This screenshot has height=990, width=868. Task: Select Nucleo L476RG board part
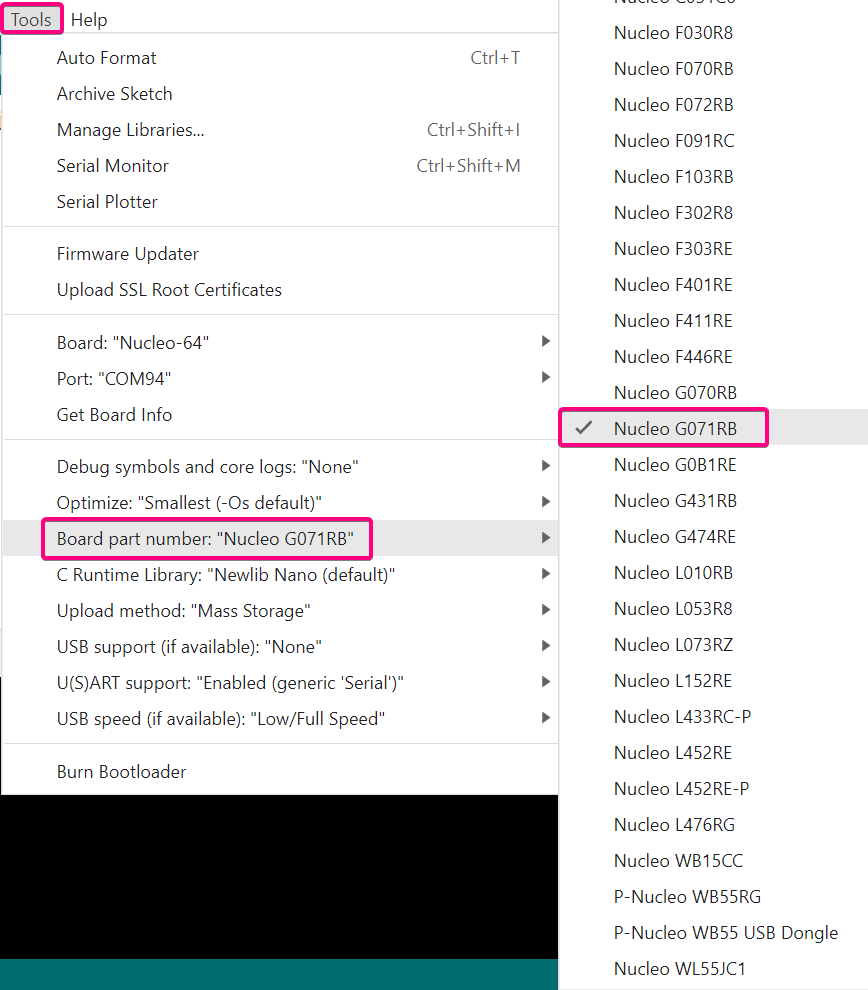[x=713, y=825]
